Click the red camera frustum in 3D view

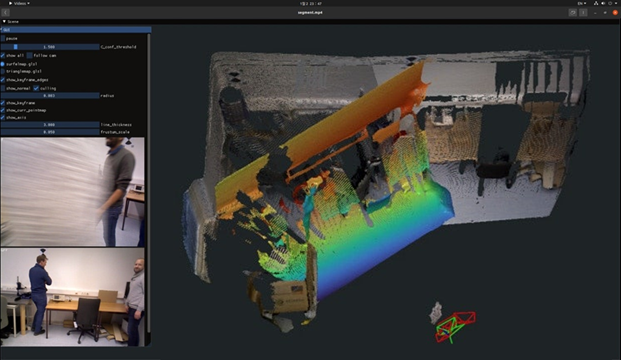(465, 319)
